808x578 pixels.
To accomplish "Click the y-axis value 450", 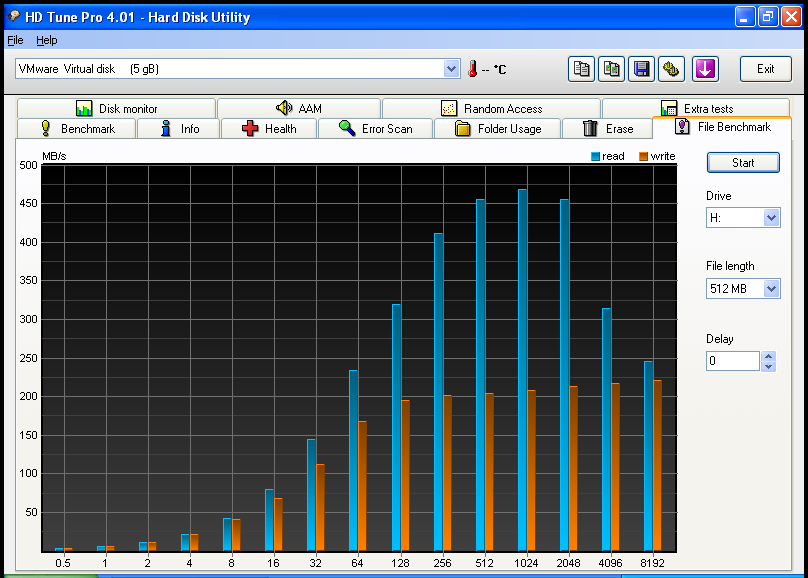I will [28, 203].
